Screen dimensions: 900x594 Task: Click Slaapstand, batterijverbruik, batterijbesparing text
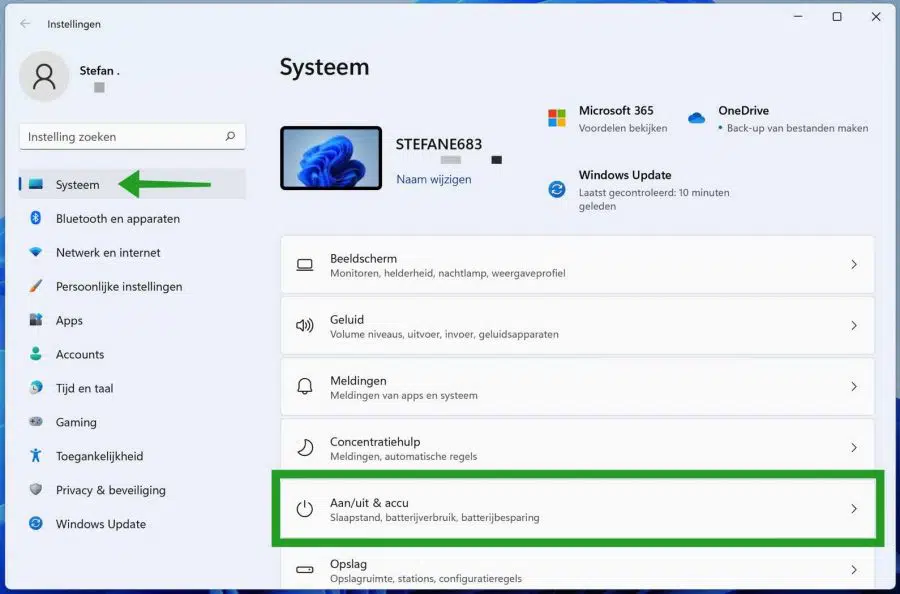435,518
